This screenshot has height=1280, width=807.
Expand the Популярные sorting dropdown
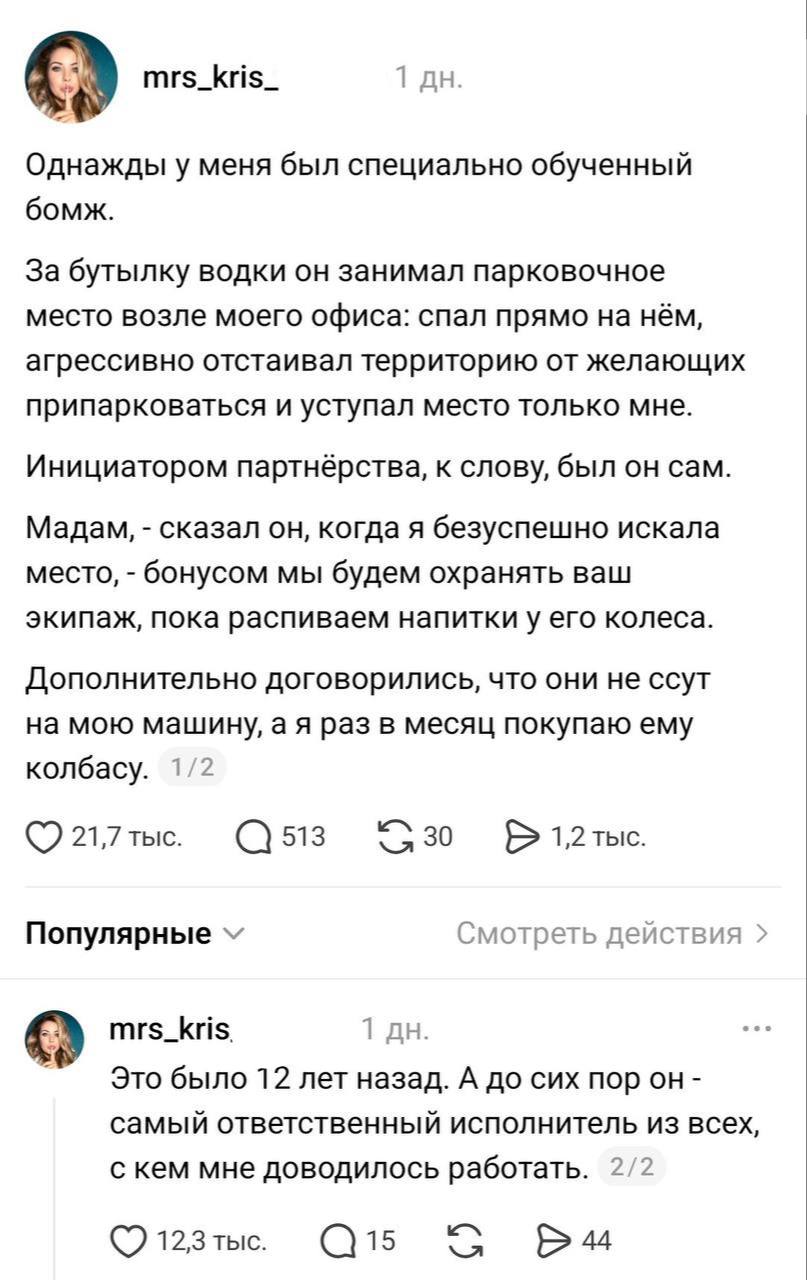(x=134, y=934)
